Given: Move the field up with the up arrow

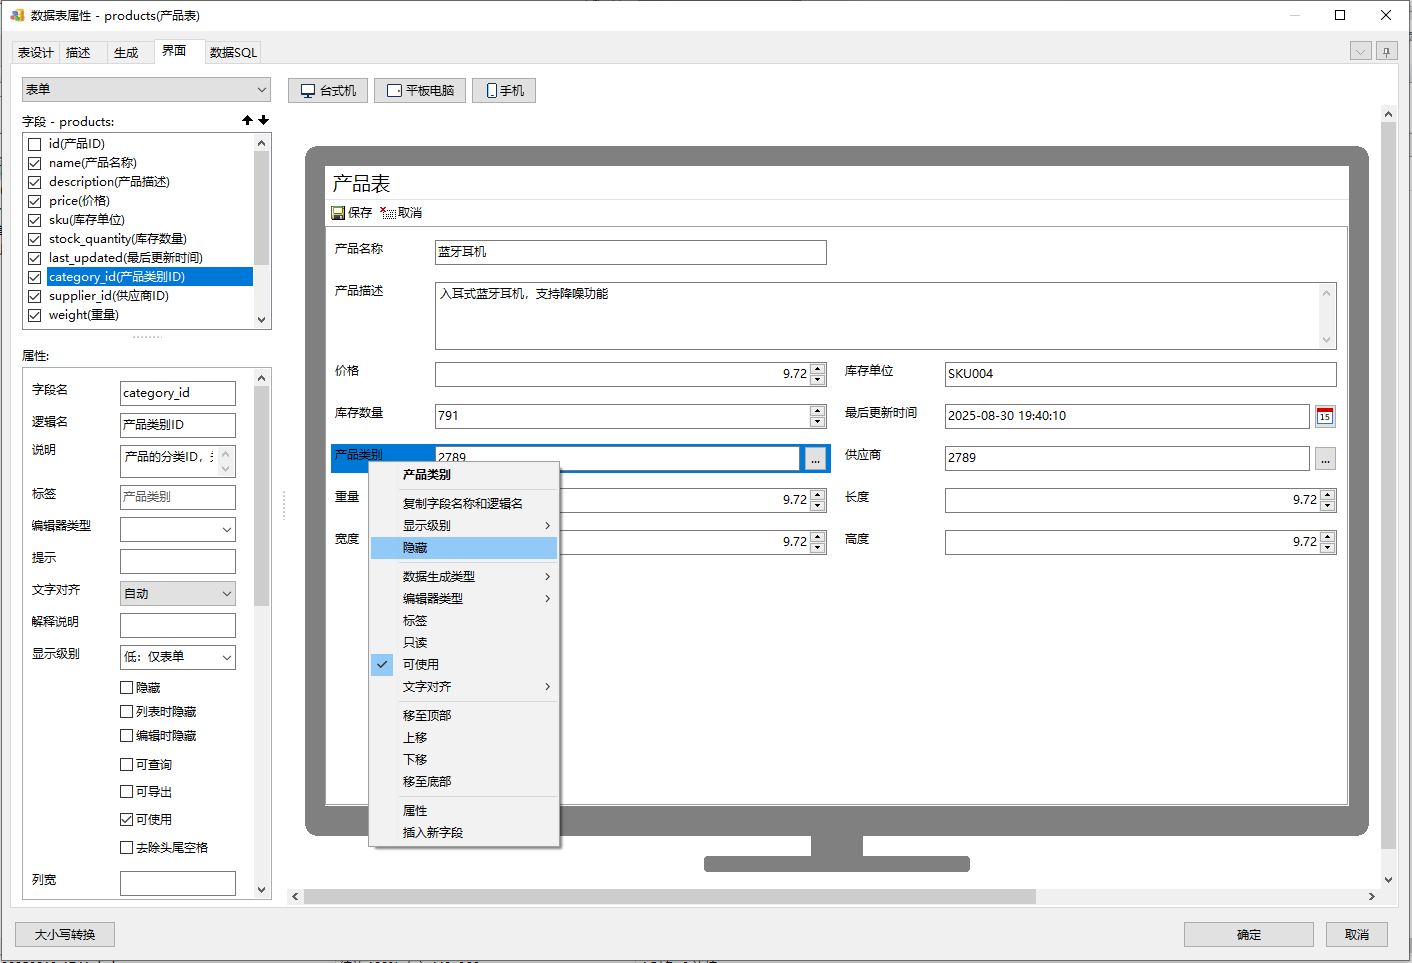Looking at the screenshot, I should 247,120.
